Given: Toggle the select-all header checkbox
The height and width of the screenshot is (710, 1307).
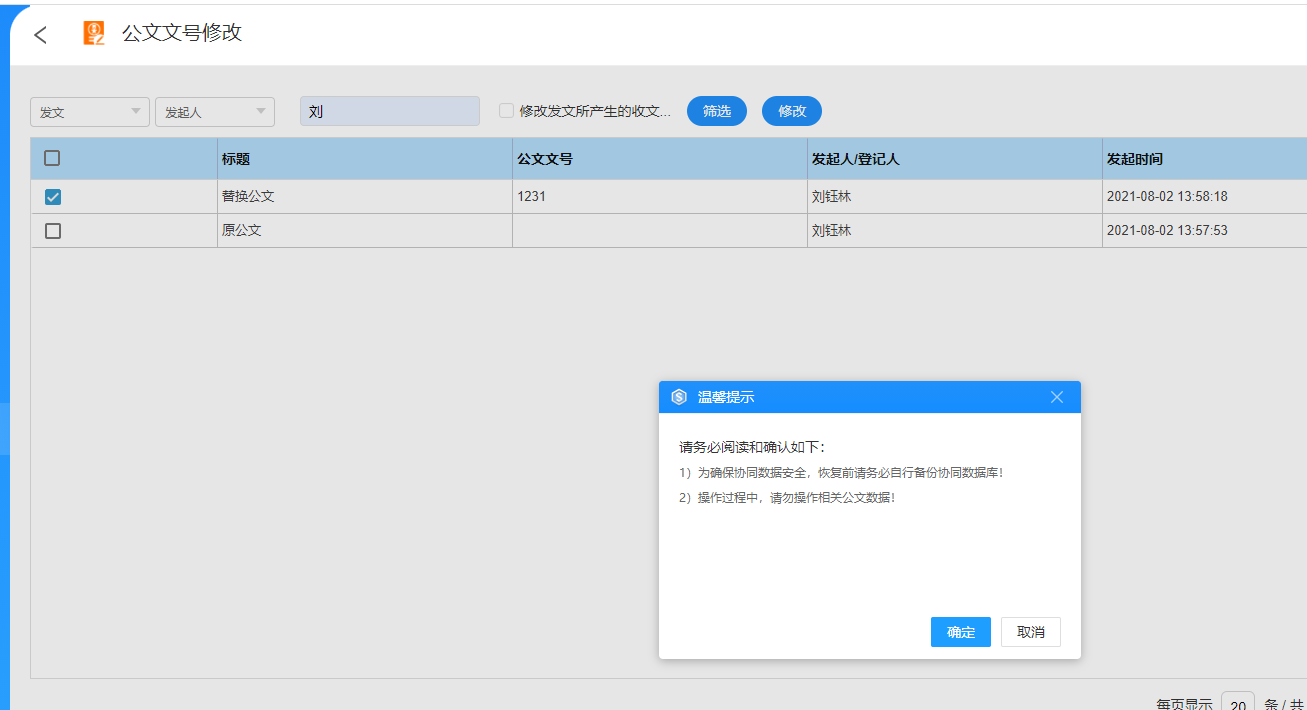Looking at the screenshot, I should pyautogui.click(x=53, y=158).
